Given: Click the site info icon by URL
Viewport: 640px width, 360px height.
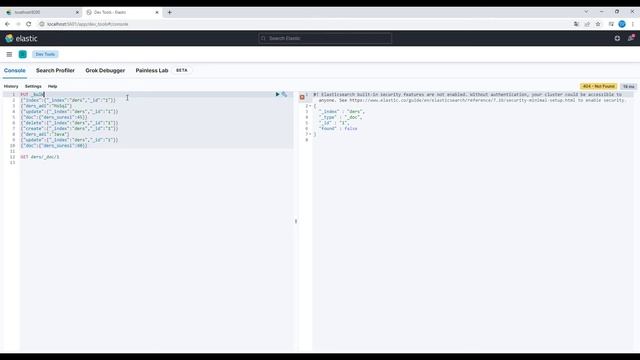Looking at the screenshot, I should click(42, 24).
